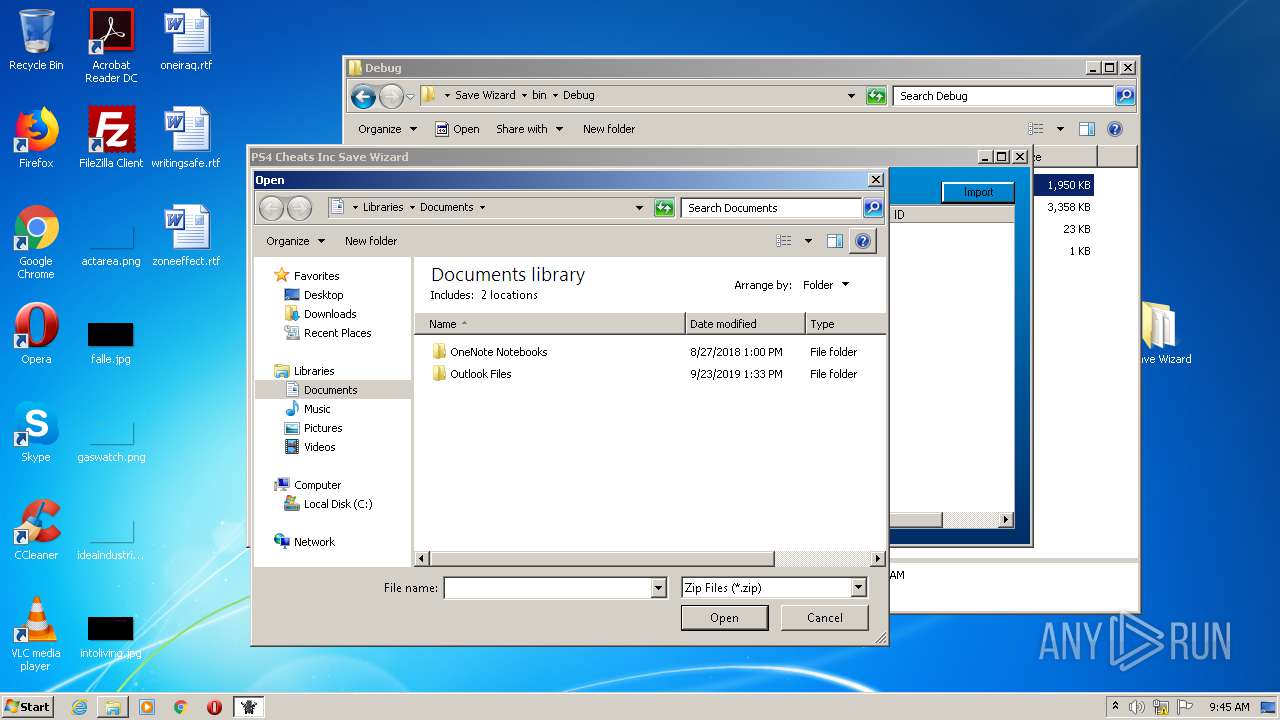Expand the address bar history dropdown in Open dialog
This screenshot has width=1280, height=720.
[639, 208]
